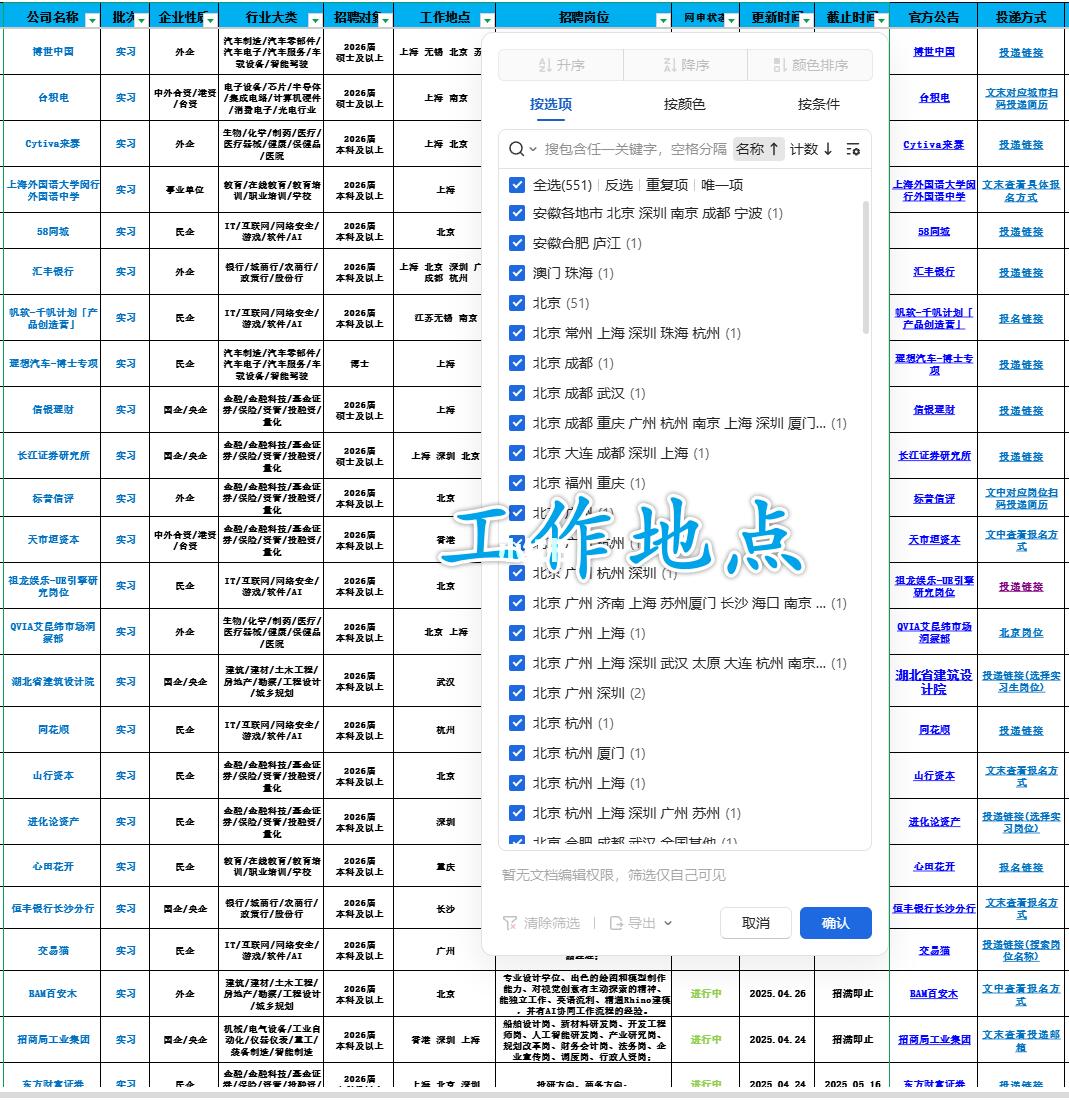Focus the keyword search field in filter
1069x1101 pixels.
(635, 149)
